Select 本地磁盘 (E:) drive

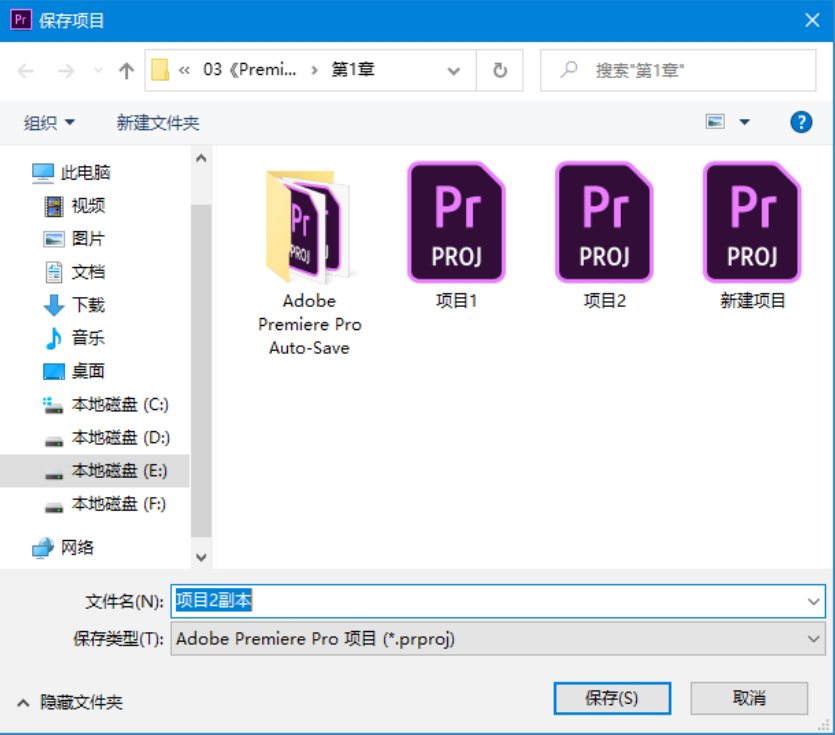point(95,471)
